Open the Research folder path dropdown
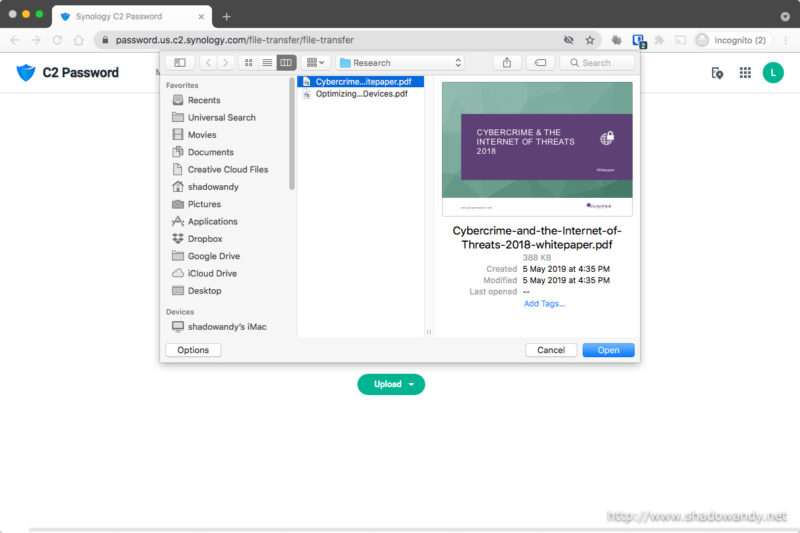Viewport: 800px width, 533px height. pos(401,63)
